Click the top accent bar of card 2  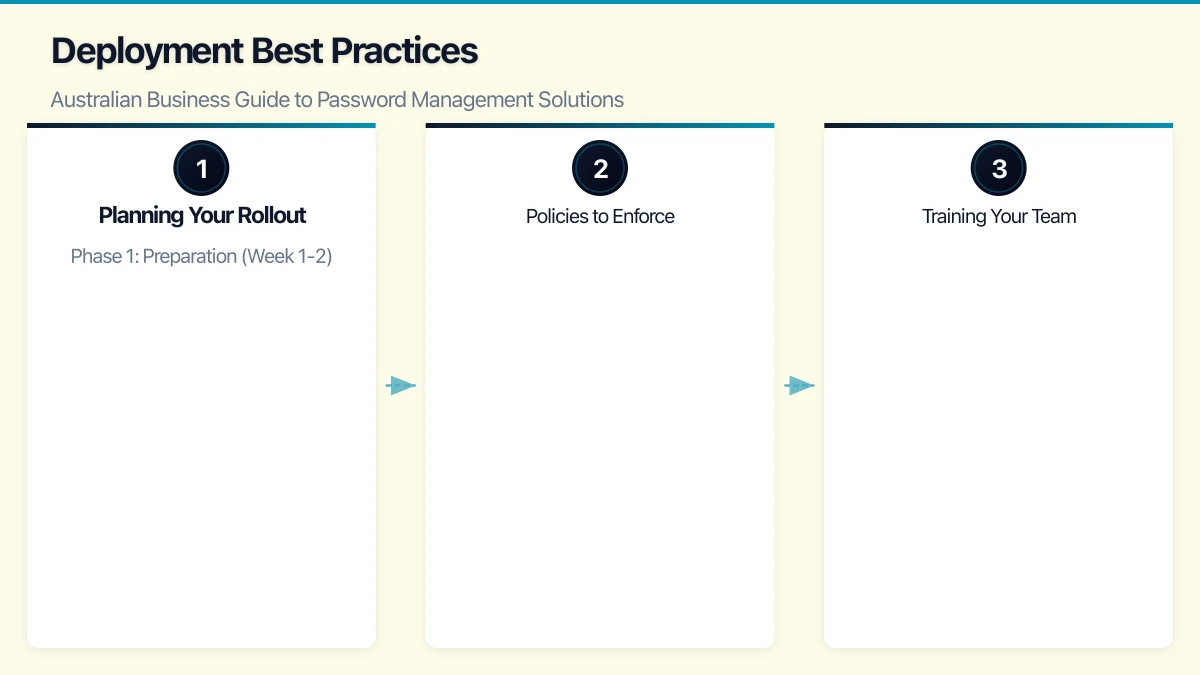[600, 126]
